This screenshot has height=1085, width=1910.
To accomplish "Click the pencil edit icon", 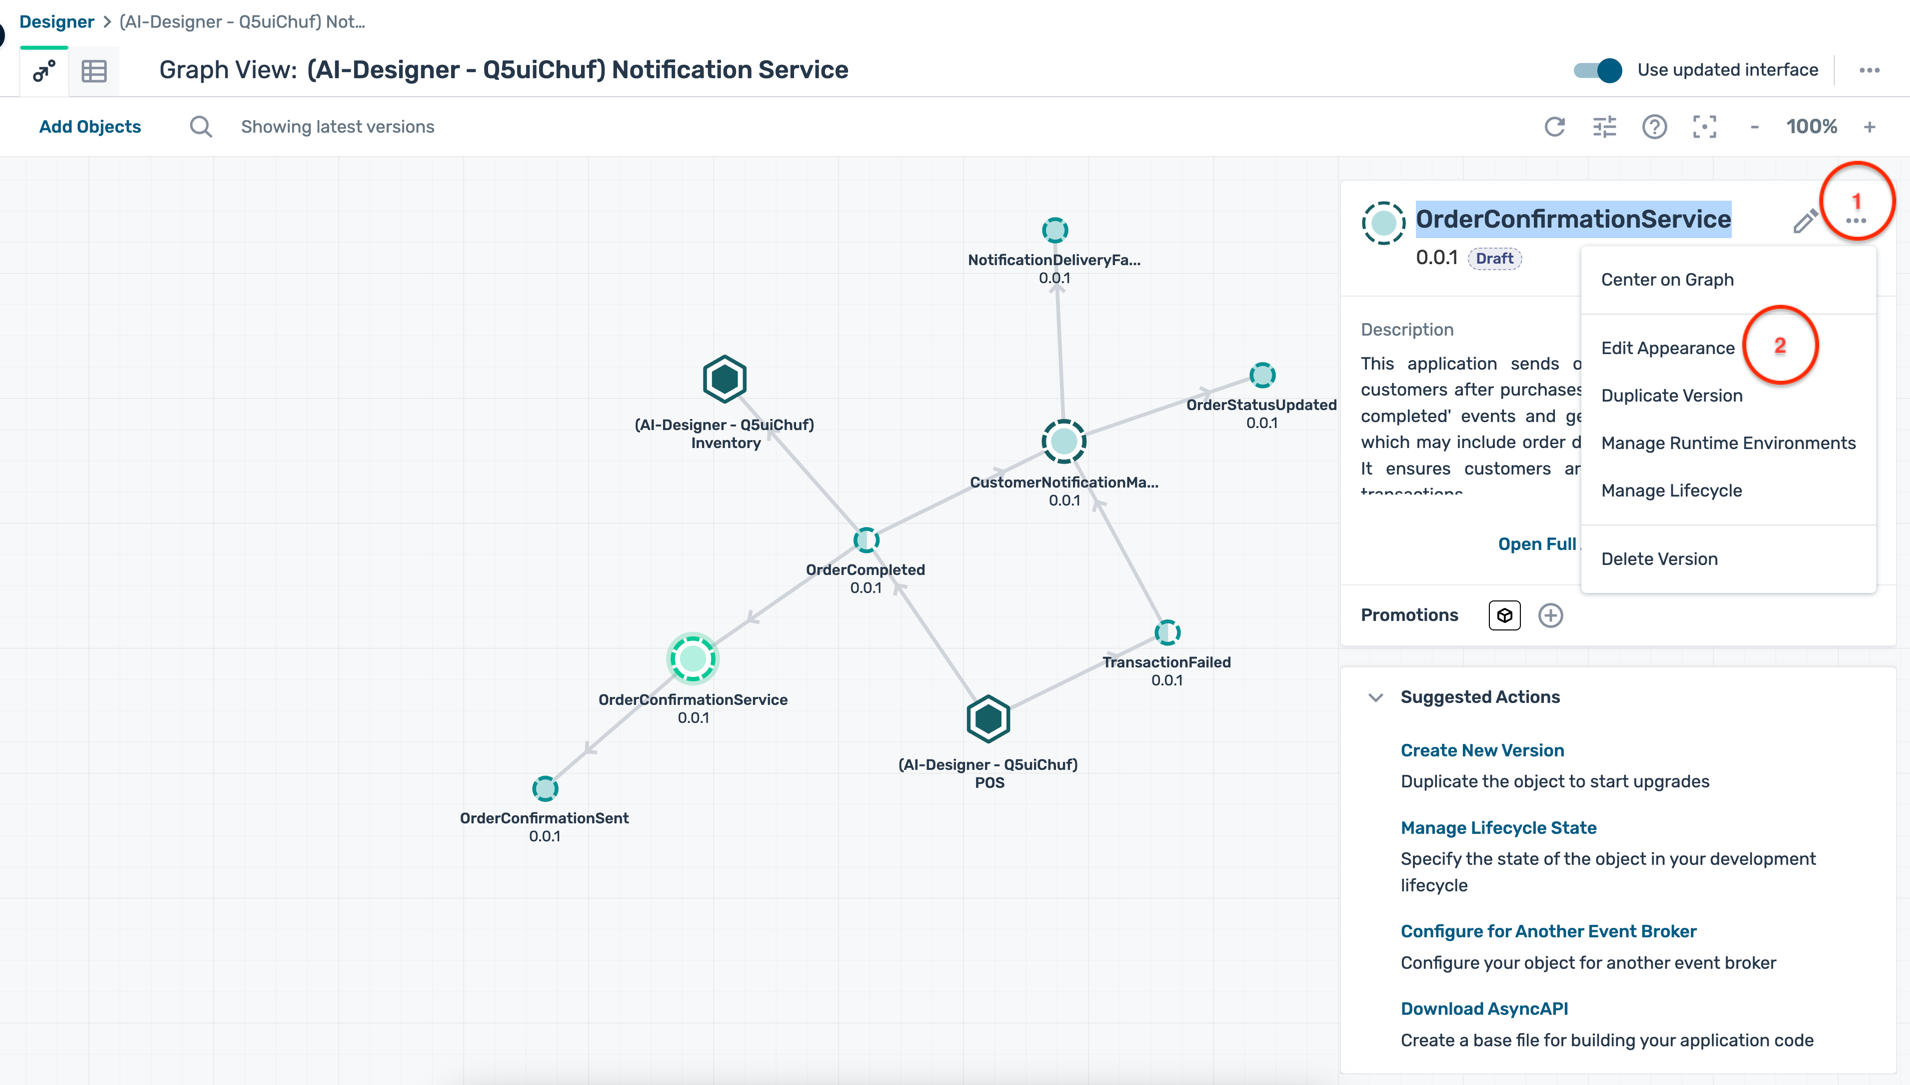I will 1804,221.
